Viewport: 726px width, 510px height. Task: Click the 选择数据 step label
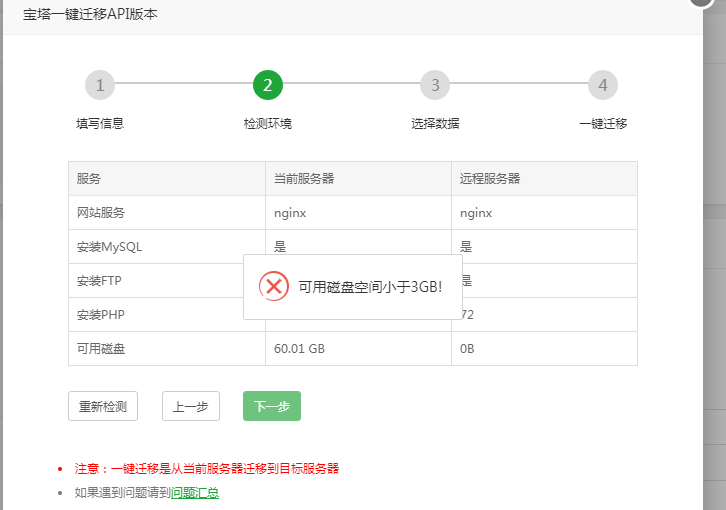click(435, 124)
